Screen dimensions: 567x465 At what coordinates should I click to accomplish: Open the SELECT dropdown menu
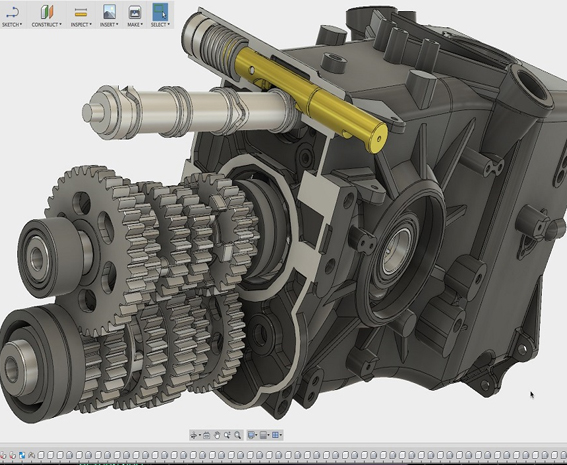point(160,25)
